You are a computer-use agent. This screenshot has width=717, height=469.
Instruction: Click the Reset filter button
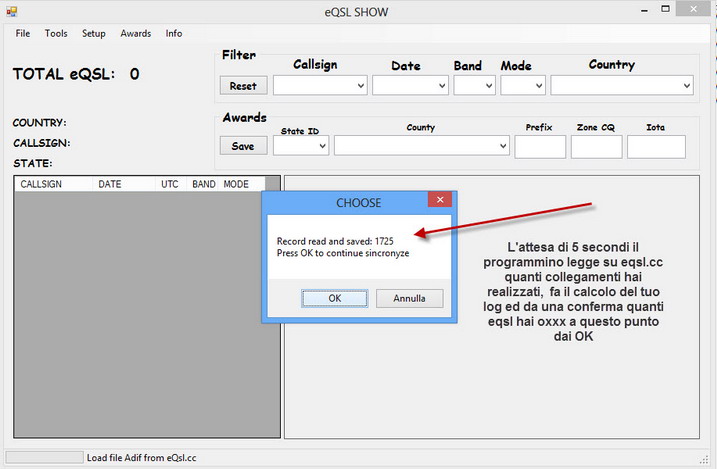point(243,85)
